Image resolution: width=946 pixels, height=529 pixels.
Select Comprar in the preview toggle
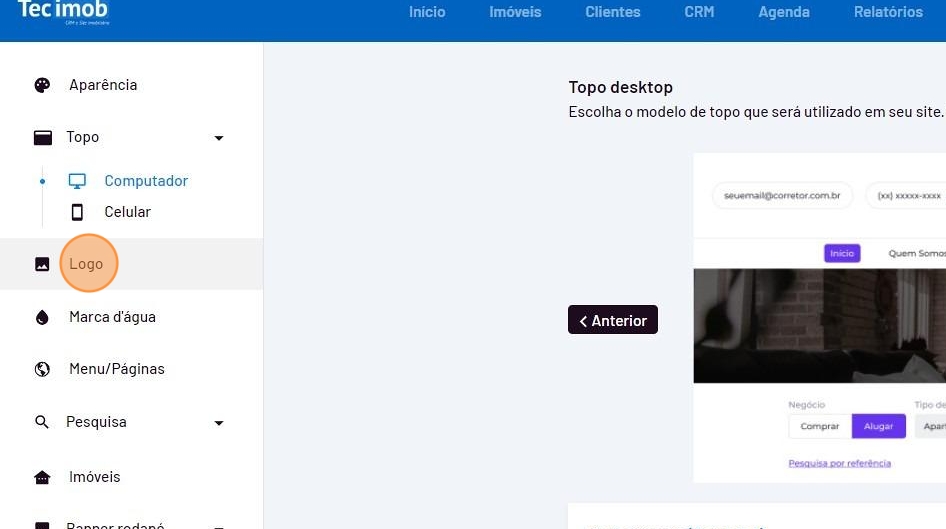(x=820, y=426)
